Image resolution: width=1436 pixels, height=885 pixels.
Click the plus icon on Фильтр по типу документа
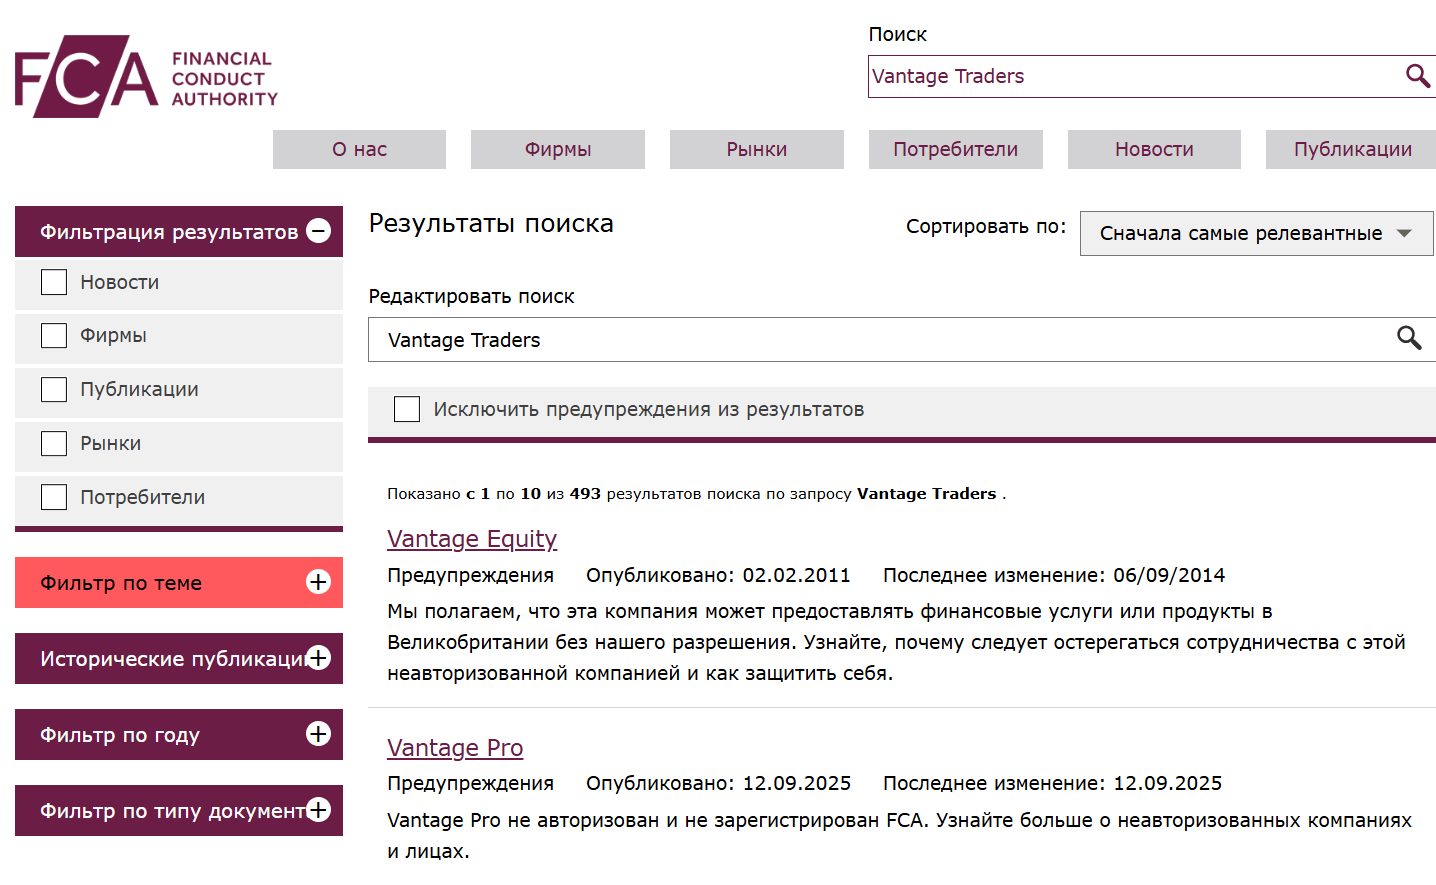(318, 810)
